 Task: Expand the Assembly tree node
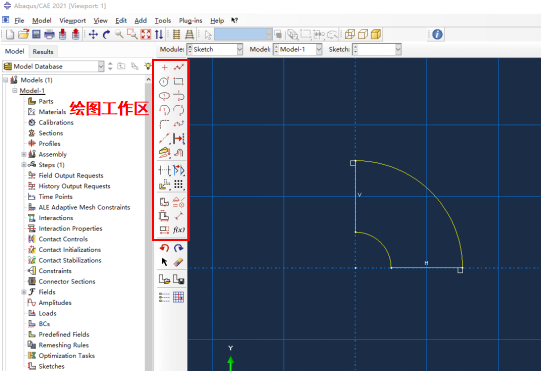24,154
